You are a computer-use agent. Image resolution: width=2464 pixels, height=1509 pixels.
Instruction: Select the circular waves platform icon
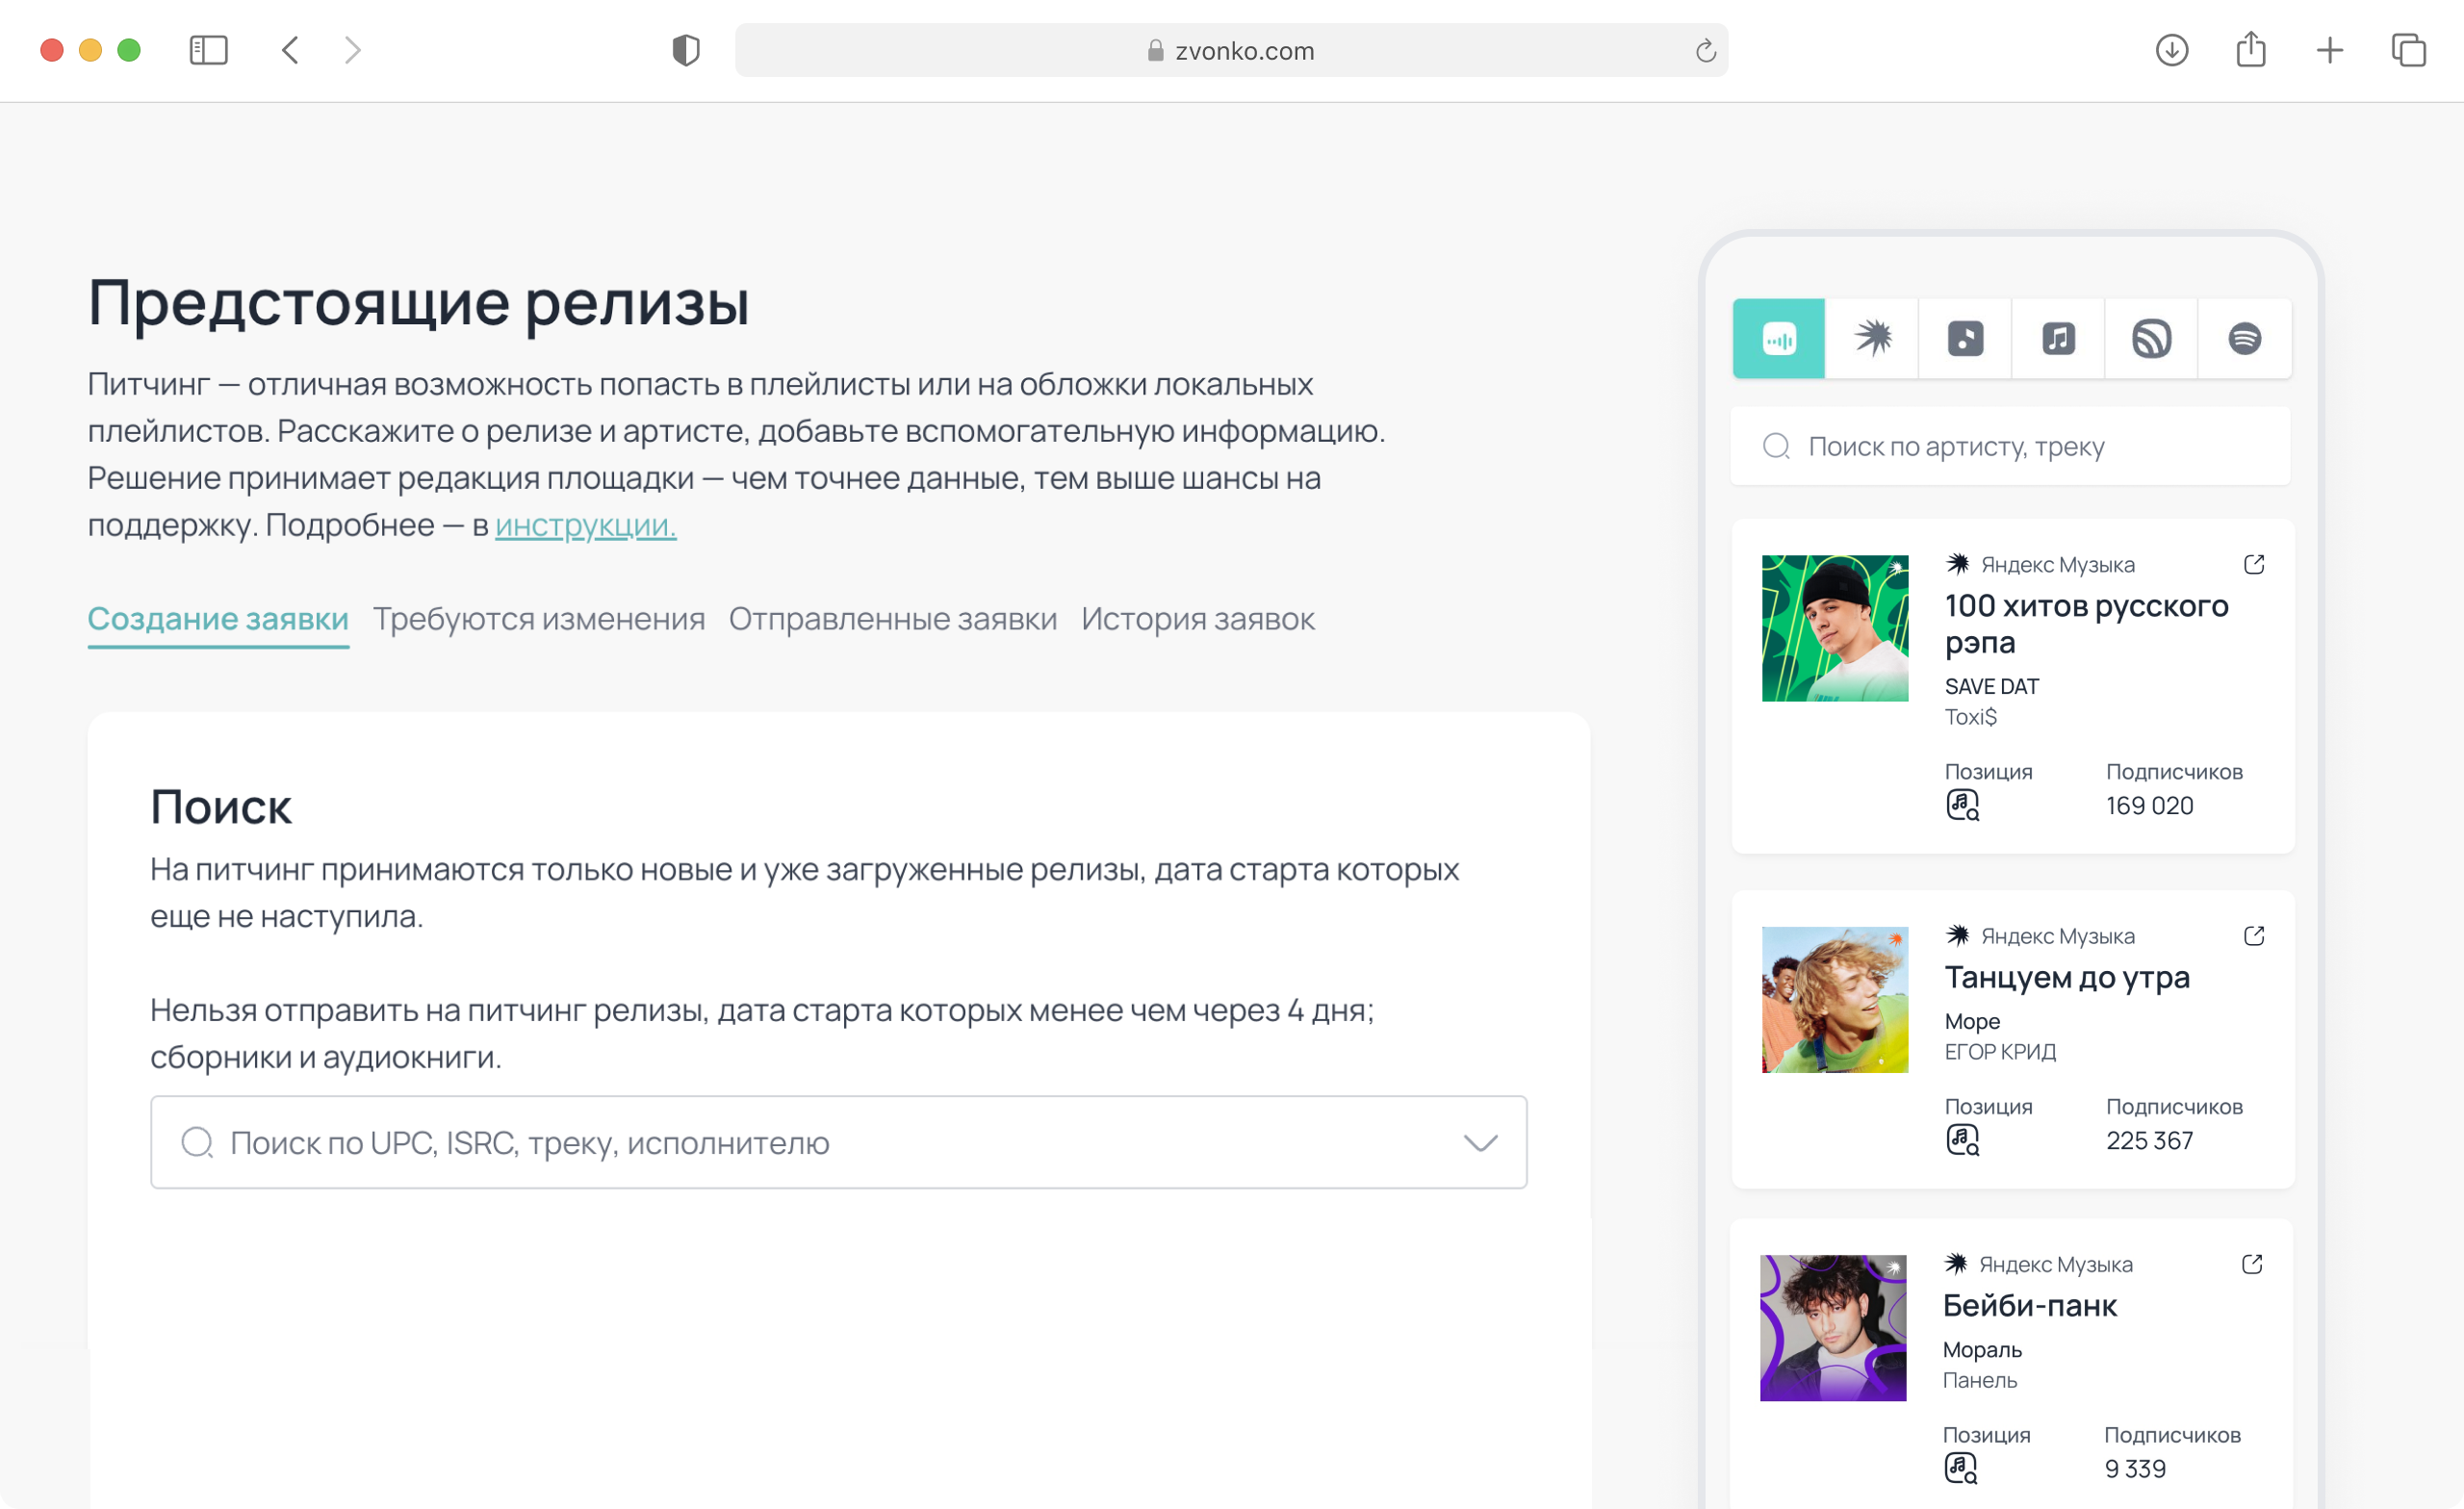2151,338
